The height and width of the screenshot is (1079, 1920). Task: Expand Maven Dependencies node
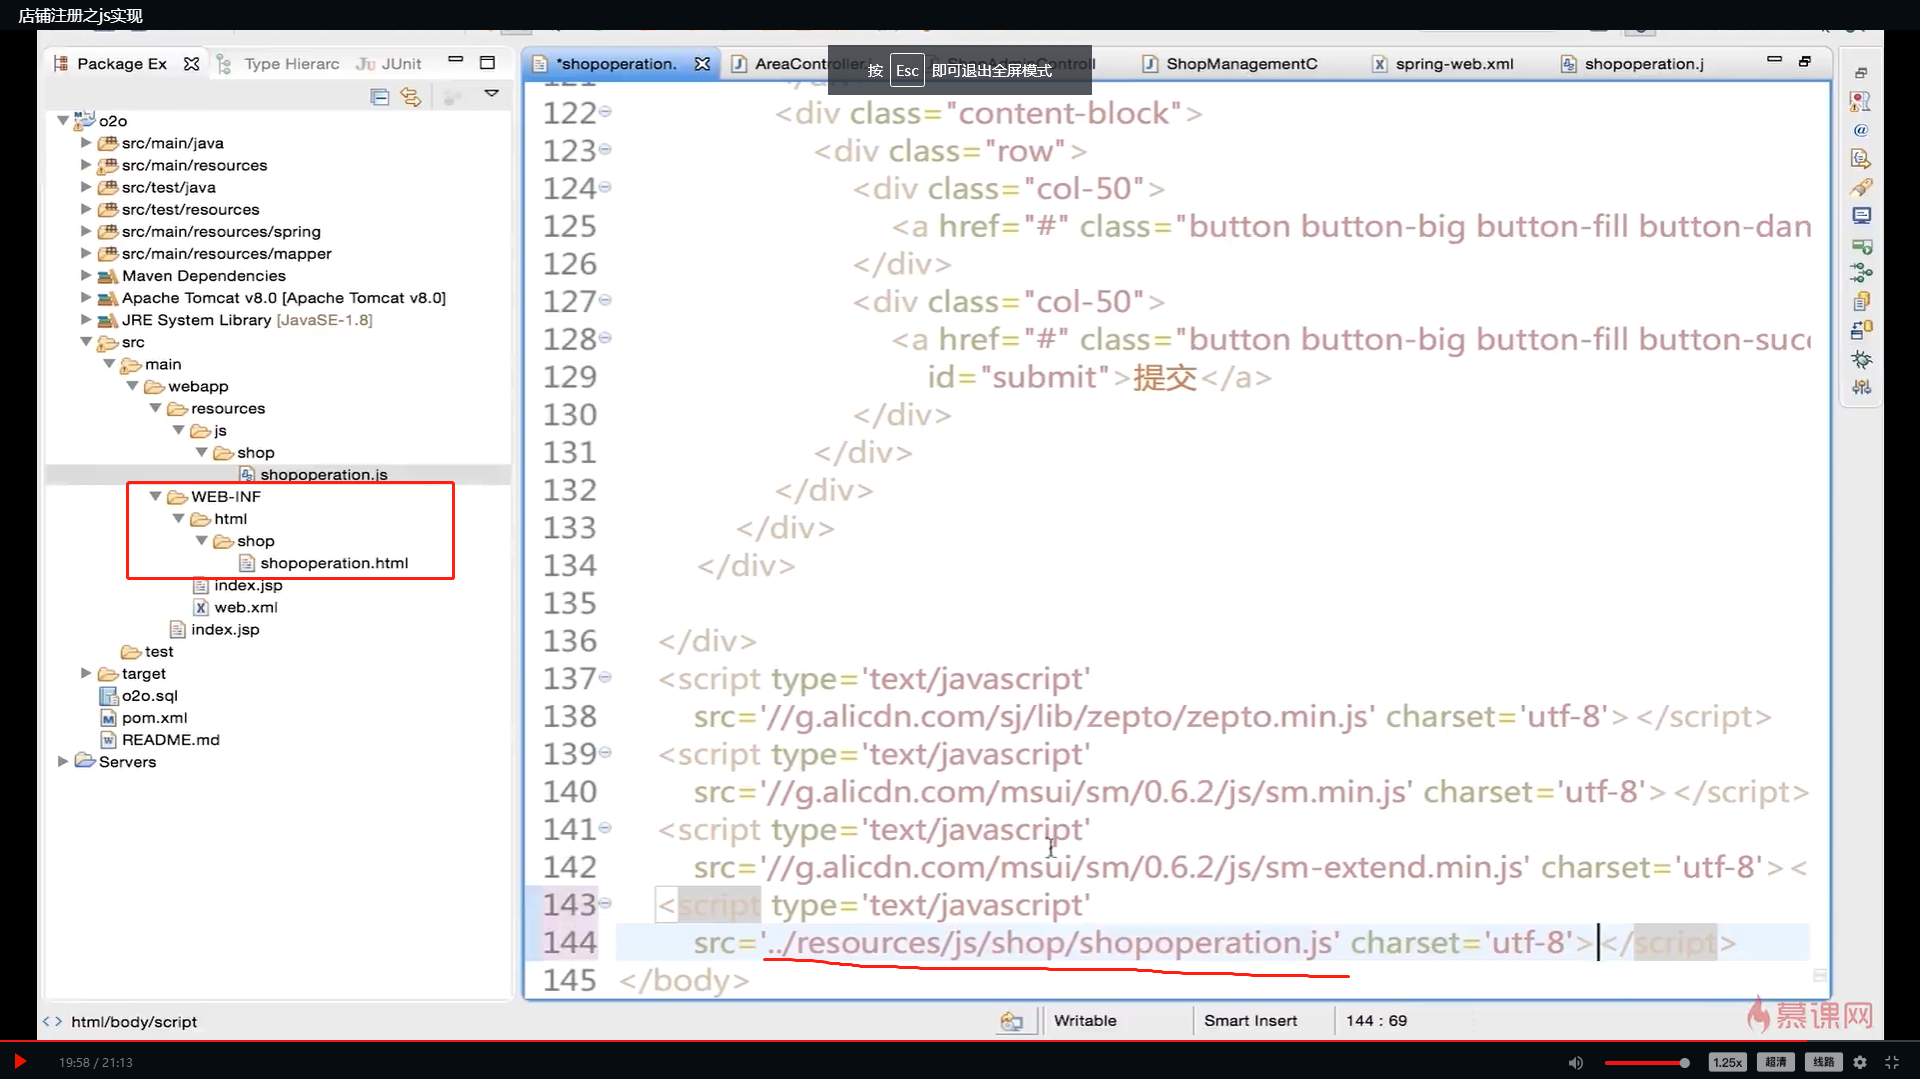86,275
